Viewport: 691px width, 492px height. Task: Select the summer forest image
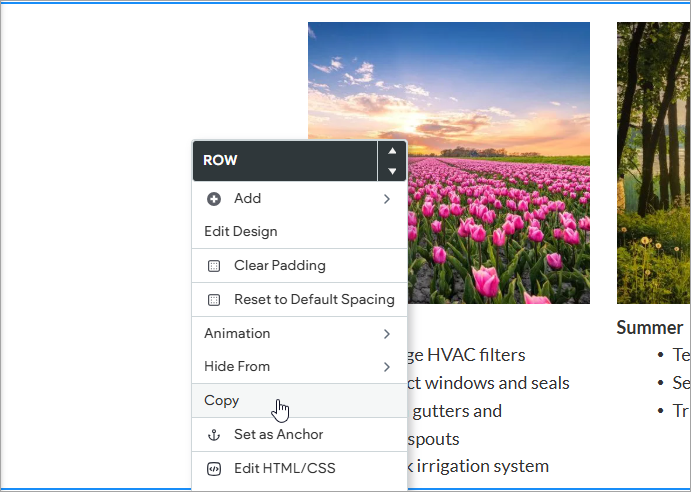coord(653,162)
